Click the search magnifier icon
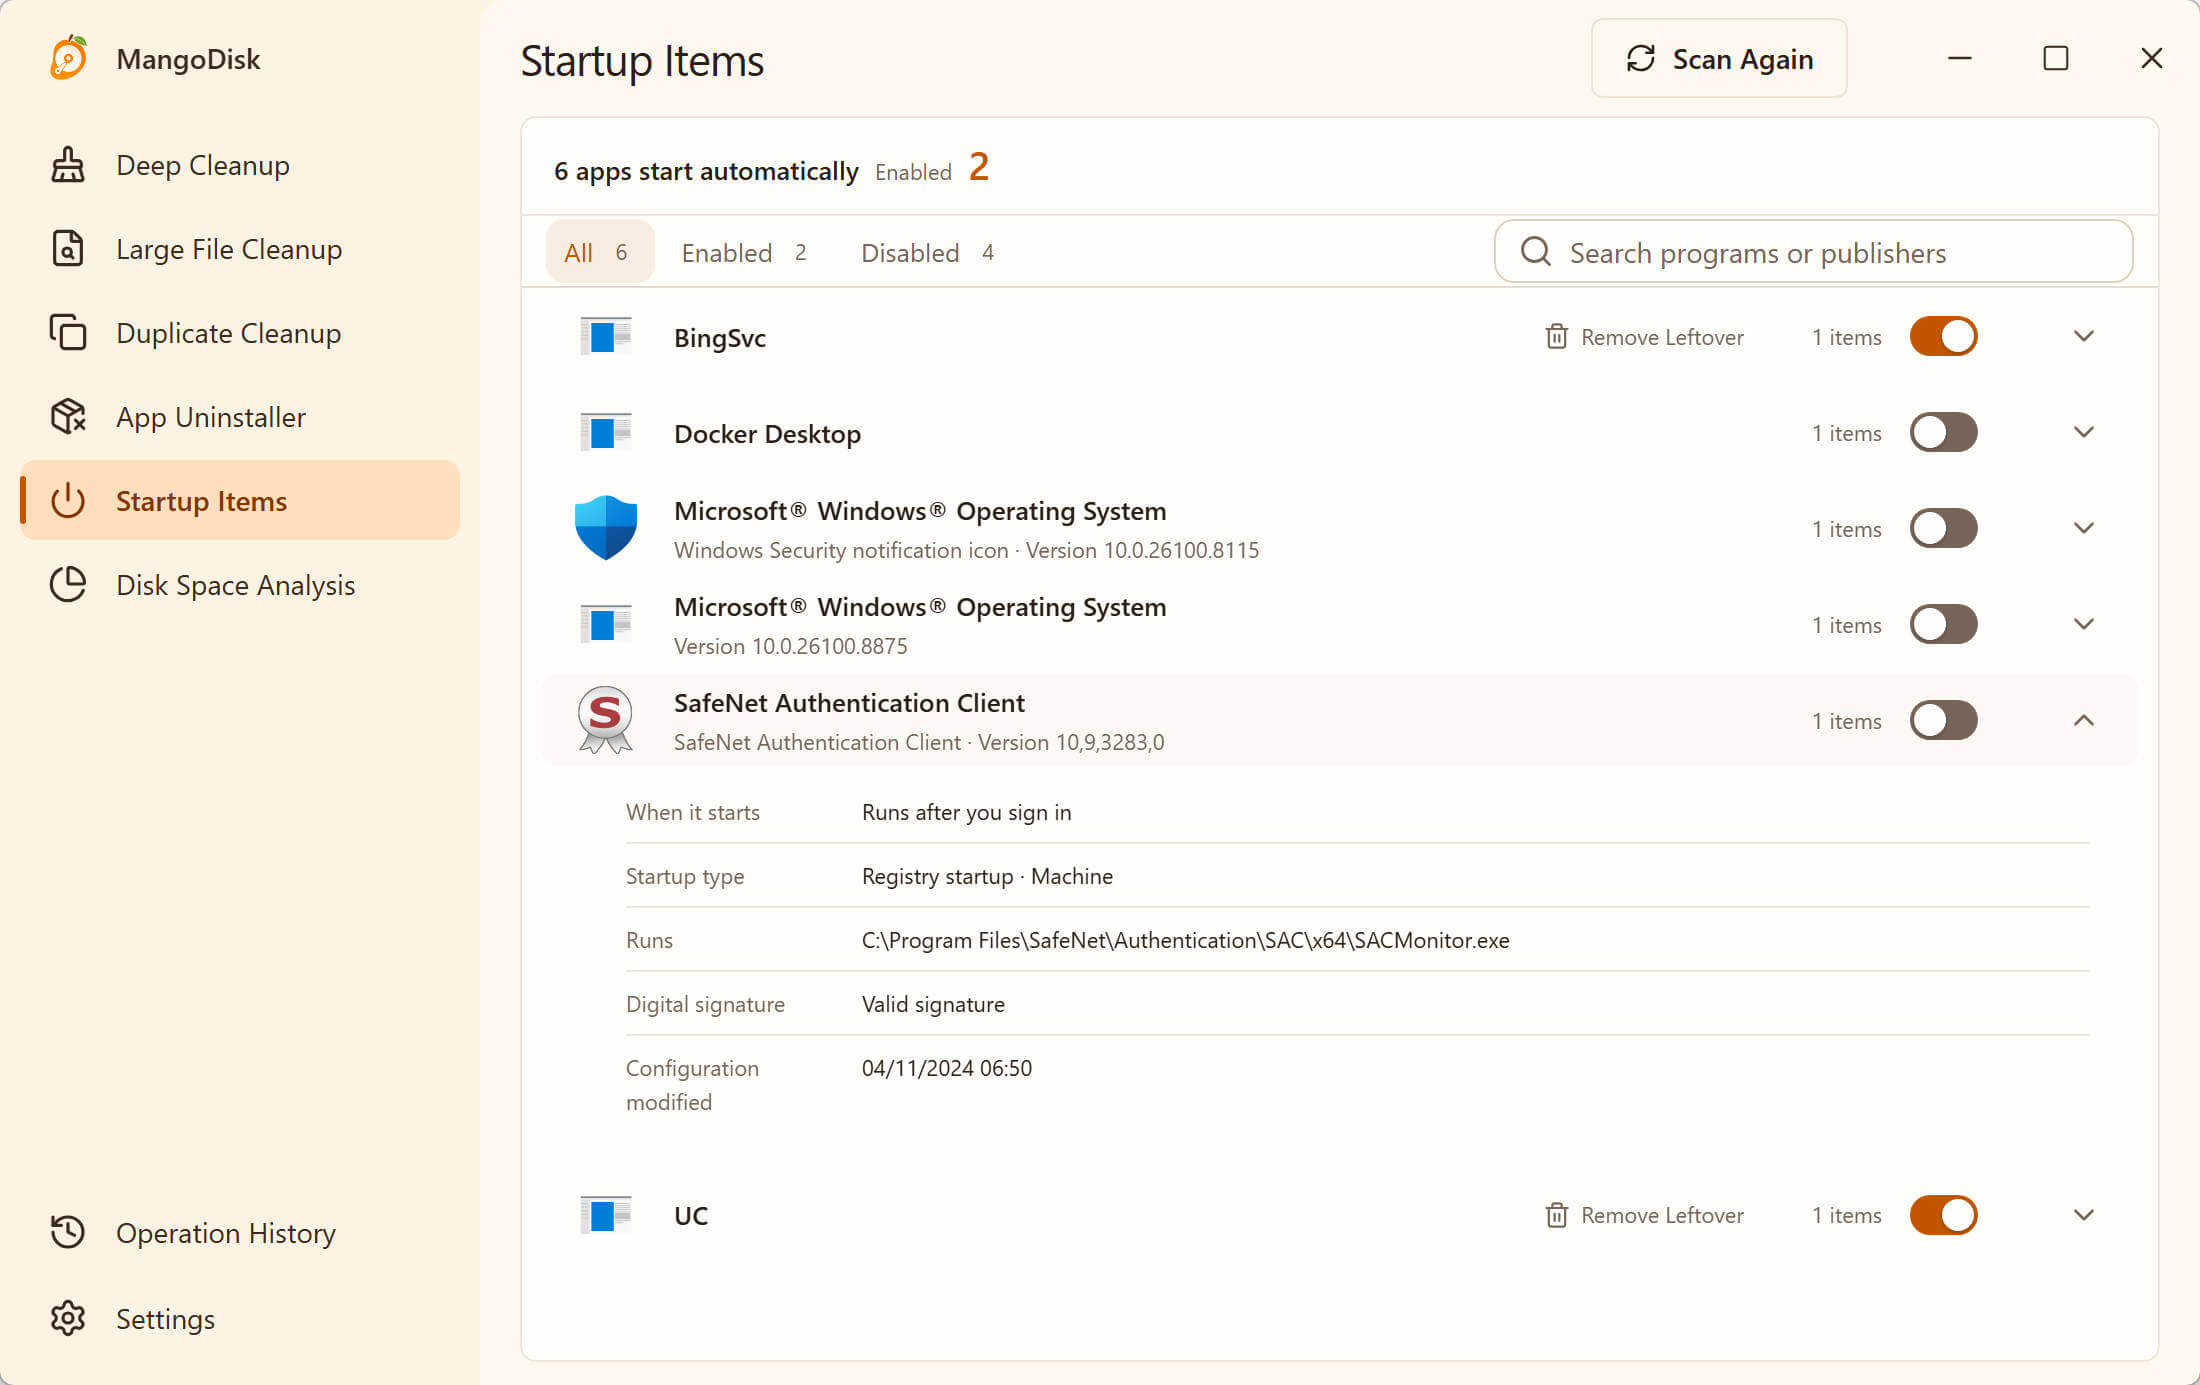The height and width of the screenshot is (1385, 2200). tap(1536, 252)
